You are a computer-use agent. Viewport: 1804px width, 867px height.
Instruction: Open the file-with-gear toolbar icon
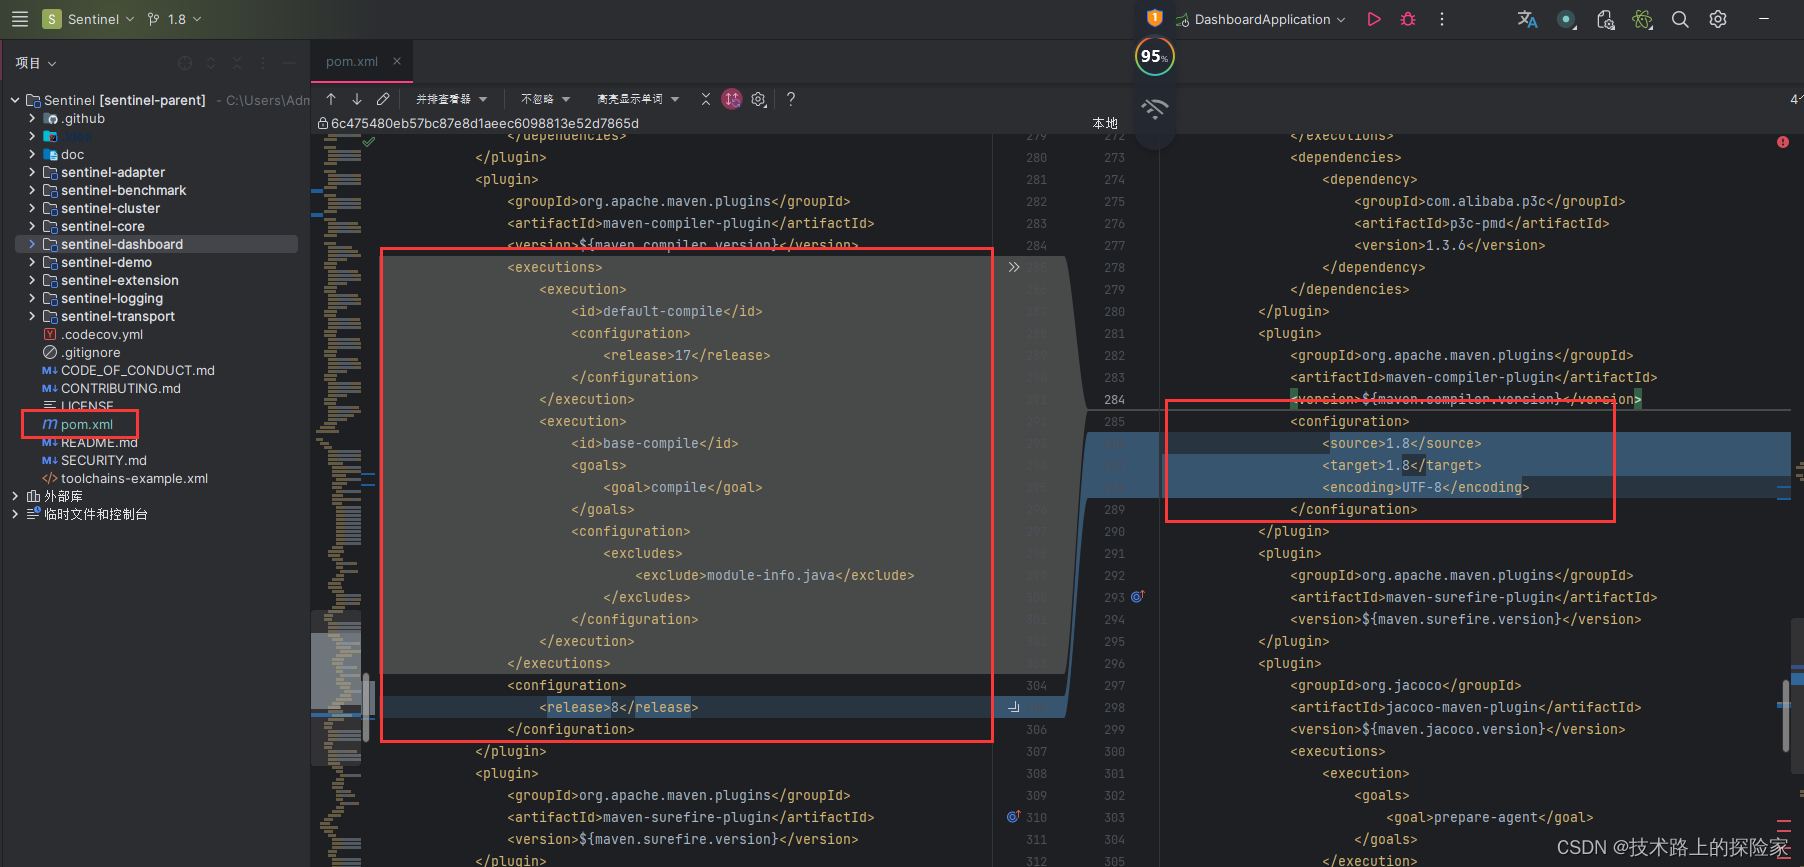[x=1605, y=19]
